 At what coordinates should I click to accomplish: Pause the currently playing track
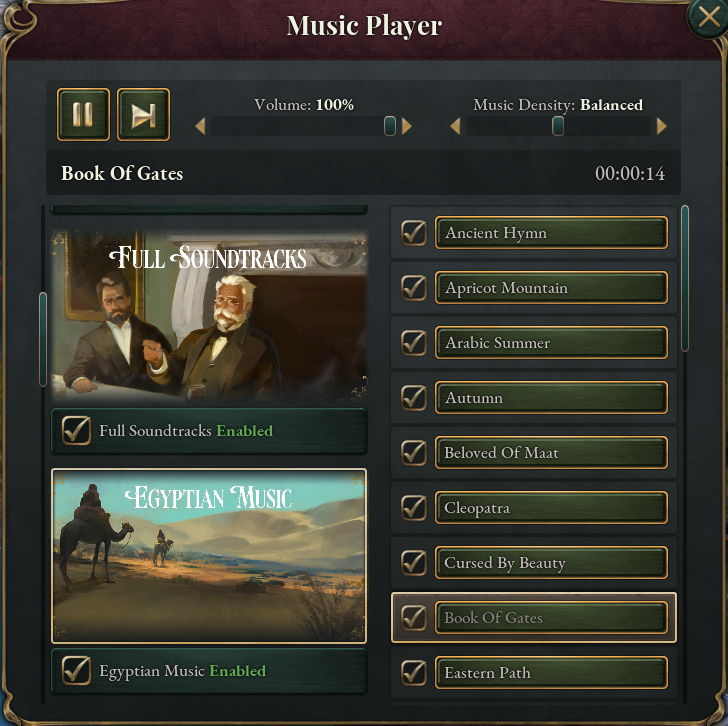click(83, 115)
